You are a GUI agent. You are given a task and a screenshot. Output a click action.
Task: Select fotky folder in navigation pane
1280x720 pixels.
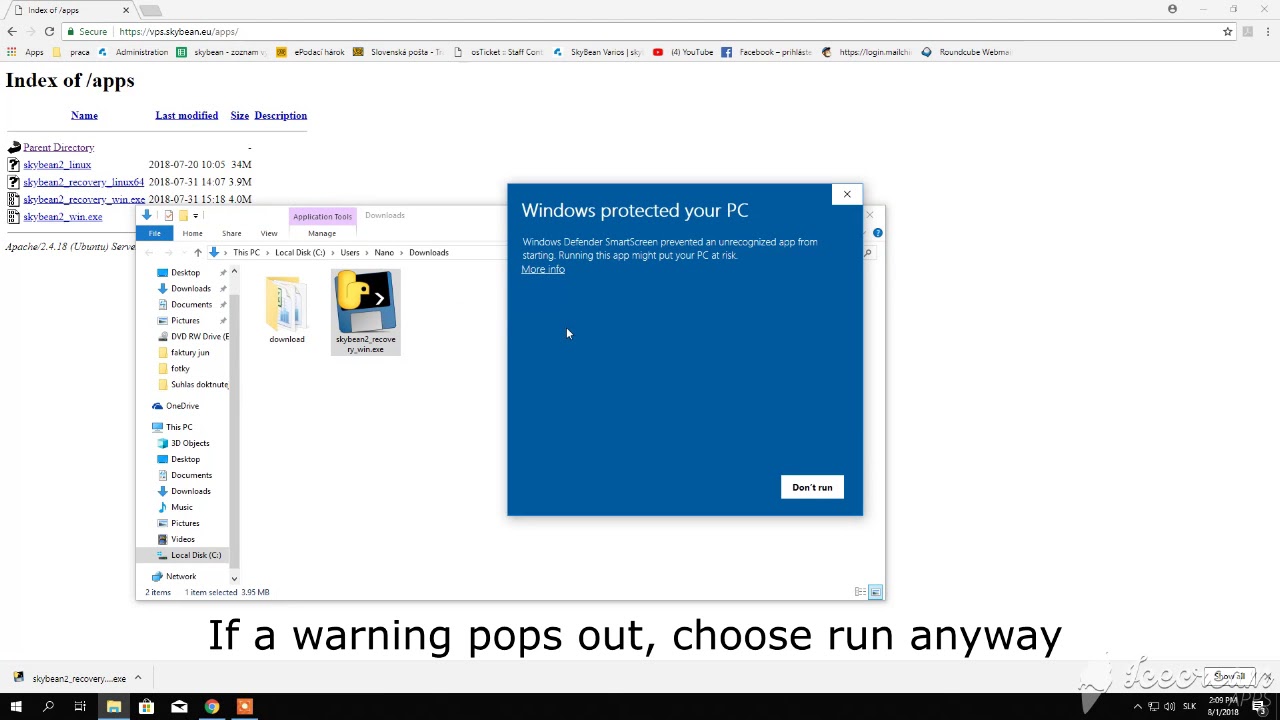pos(174,368)
